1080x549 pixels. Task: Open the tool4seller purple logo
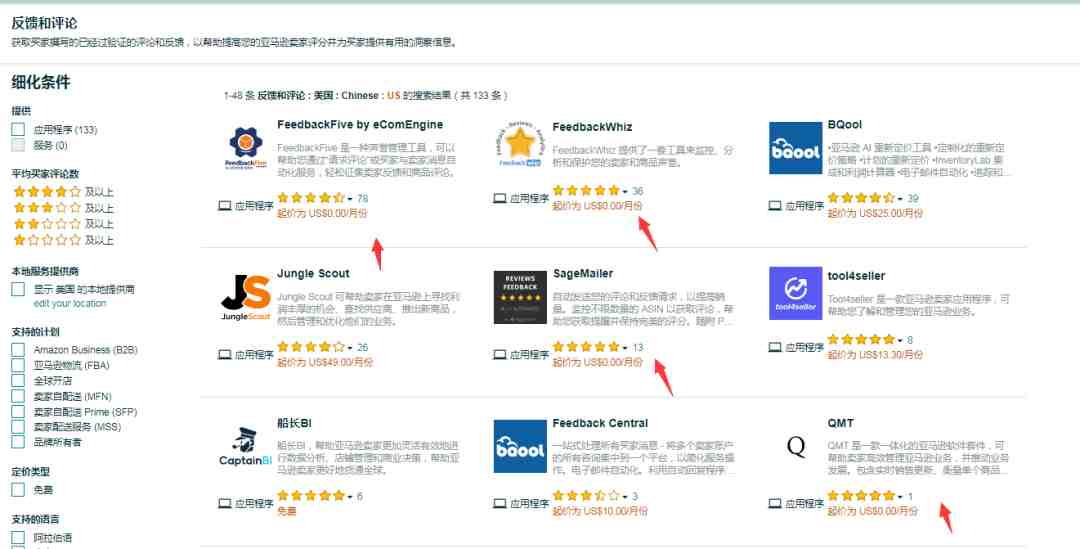[x=796, y=293]
